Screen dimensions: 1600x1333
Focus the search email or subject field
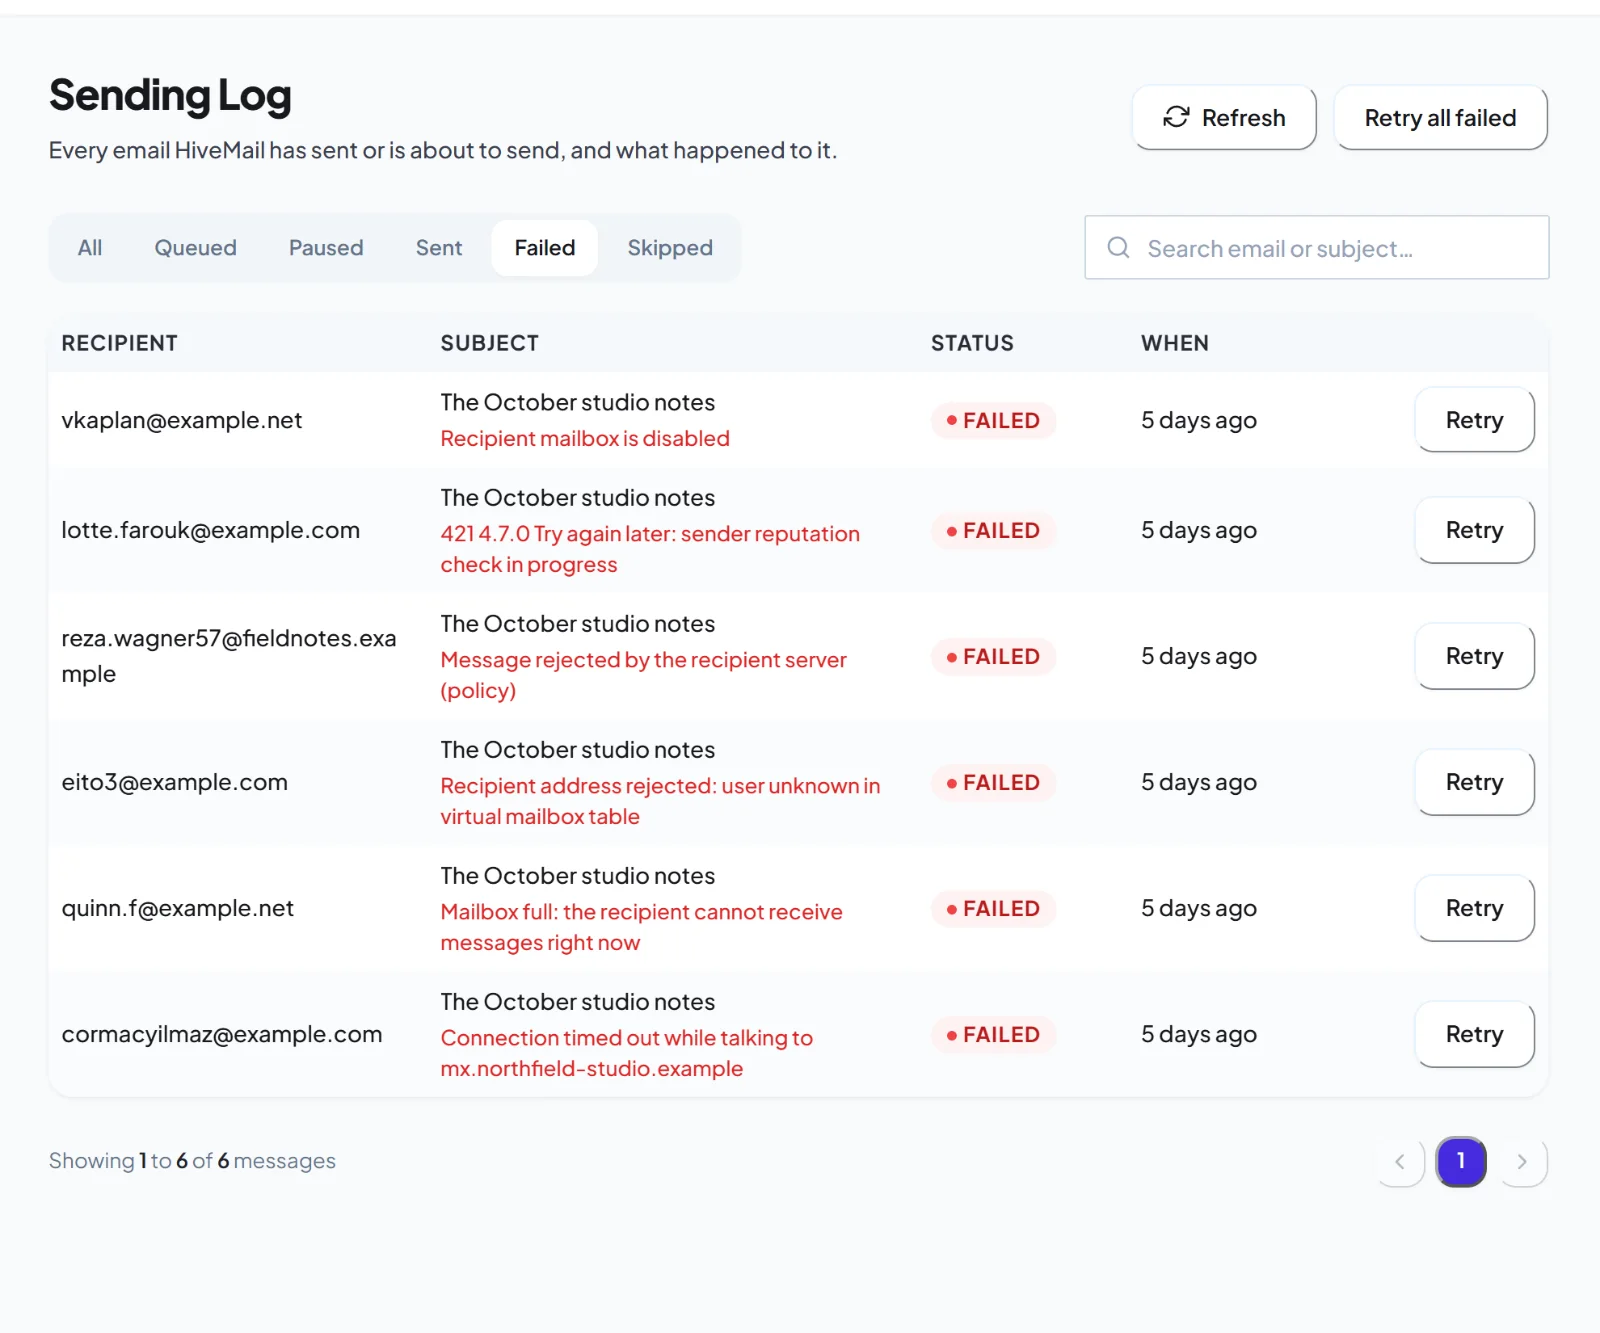point(1317,248)
